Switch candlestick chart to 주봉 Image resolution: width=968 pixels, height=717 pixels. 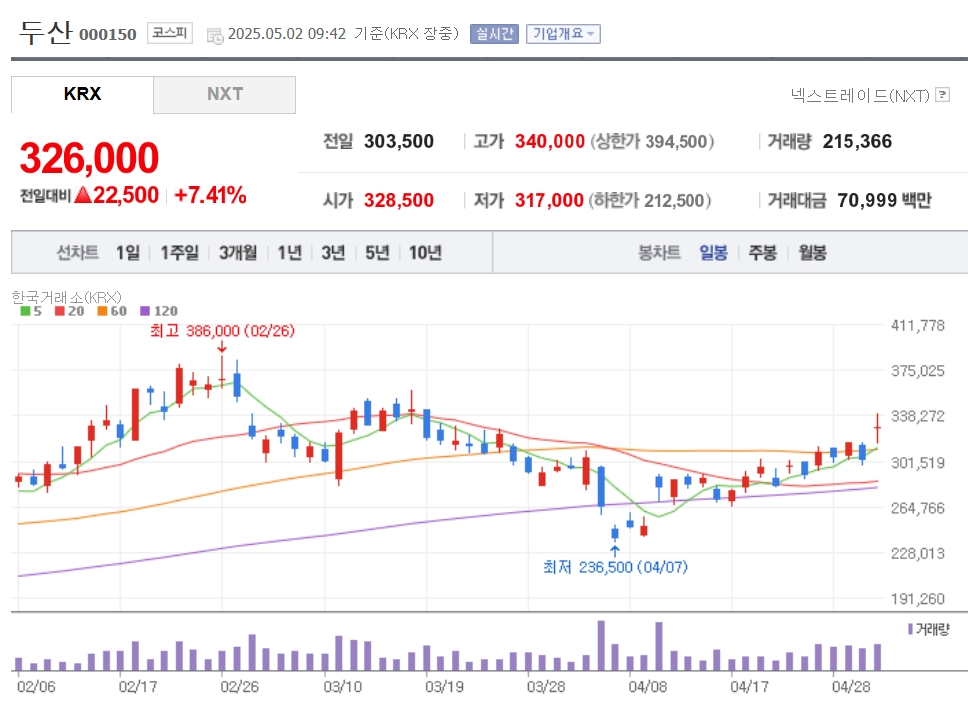762,253
